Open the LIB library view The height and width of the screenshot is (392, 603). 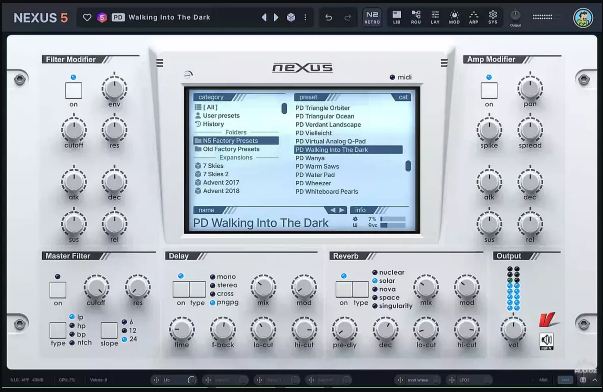[x=396, y=17]
